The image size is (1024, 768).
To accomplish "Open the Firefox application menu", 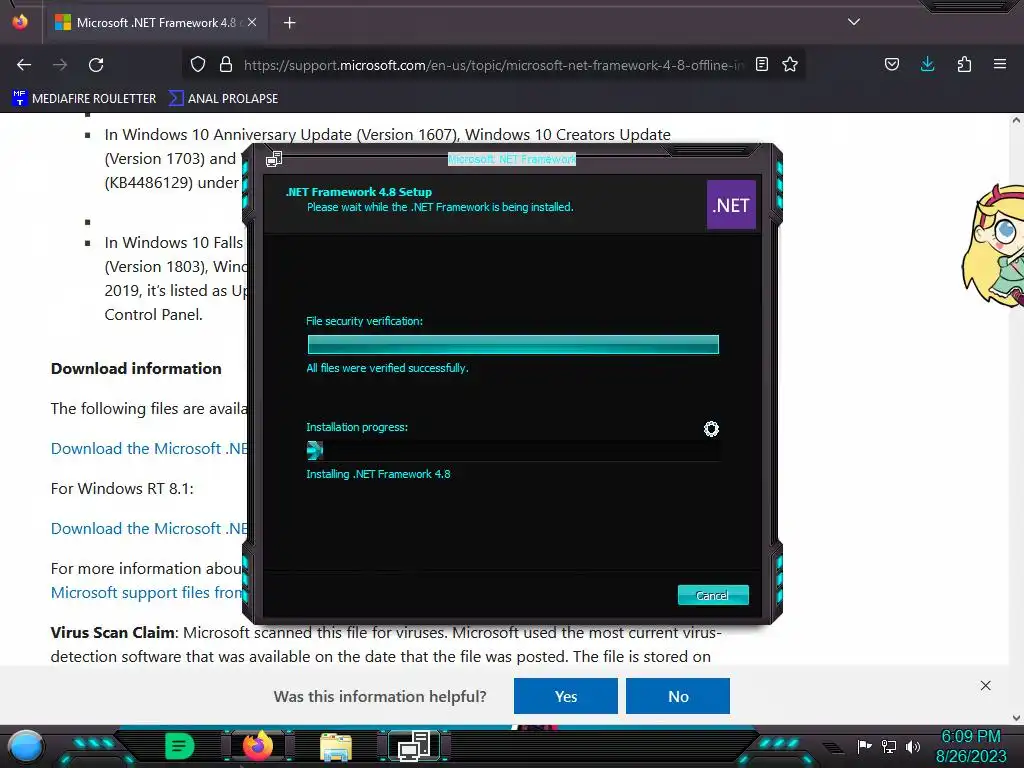I will click(1000, 65).
